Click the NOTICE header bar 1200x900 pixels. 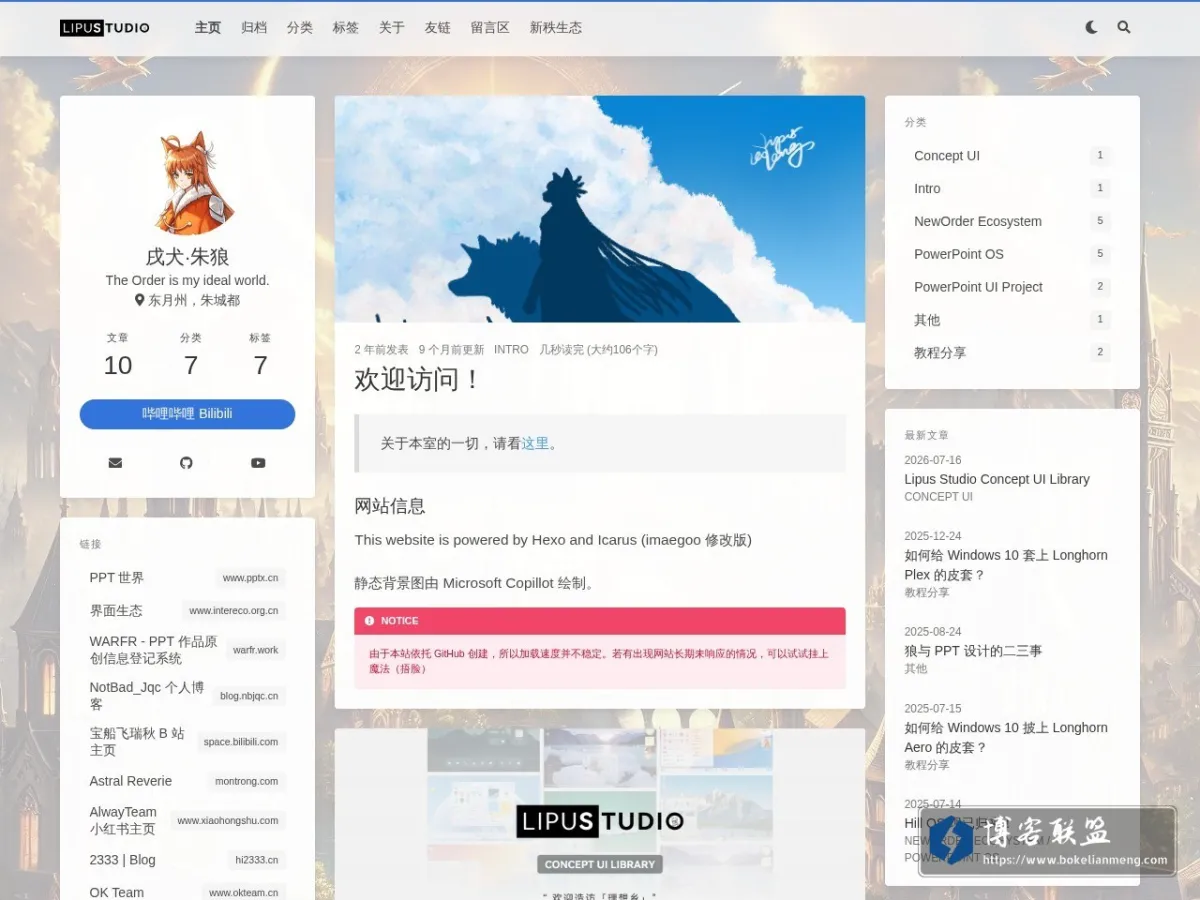coord(600,621)
